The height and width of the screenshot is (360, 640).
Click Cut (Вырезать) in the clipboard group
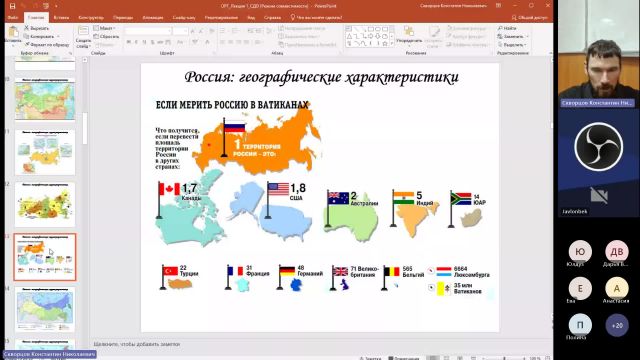coord(36,28)
